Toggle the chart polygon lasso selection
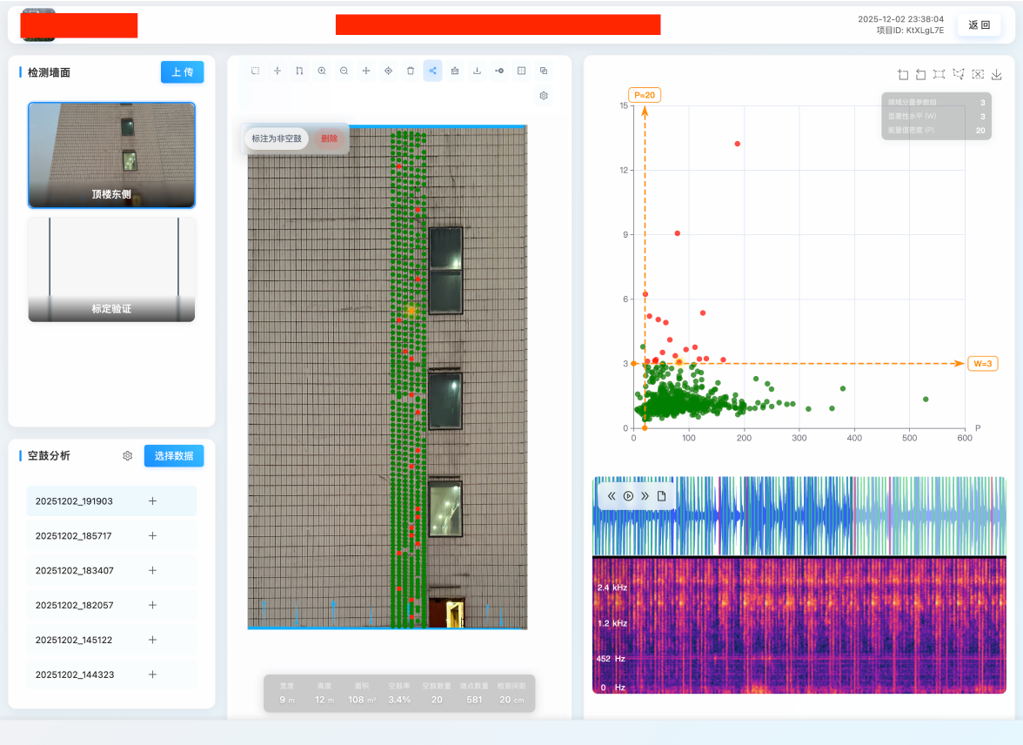Viewport: 1023px width, 745px height. (x=958, y=75)
